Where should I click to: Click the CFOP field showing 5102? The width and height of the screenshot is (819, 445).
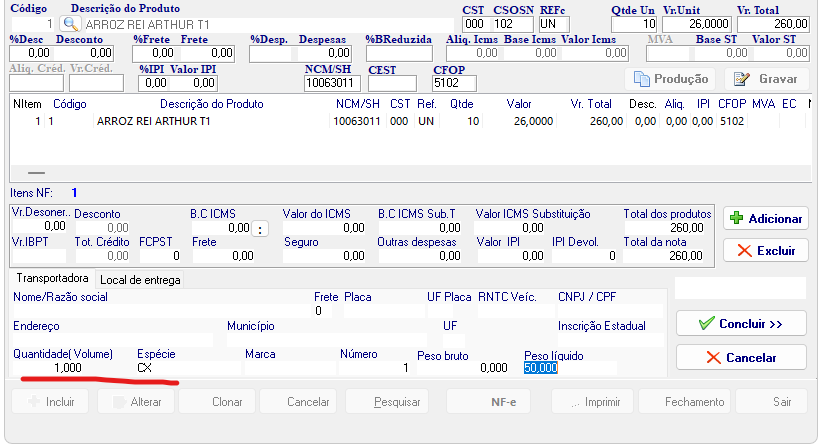[x=454, y=83]
